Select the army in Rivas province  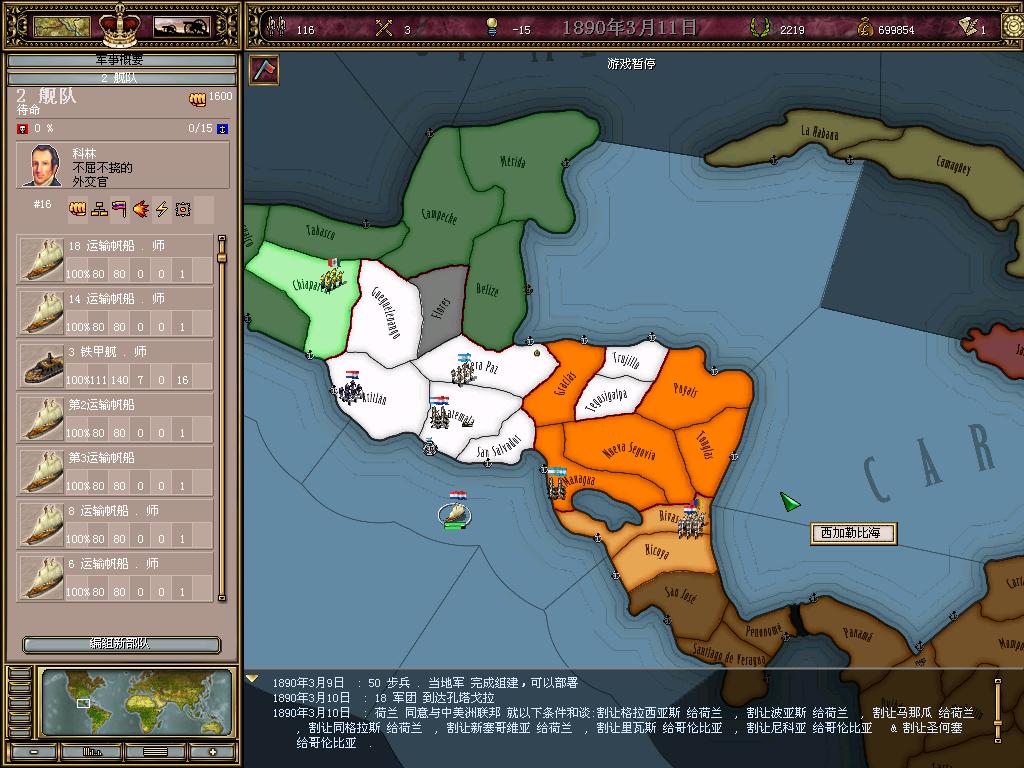pos(692,520)
